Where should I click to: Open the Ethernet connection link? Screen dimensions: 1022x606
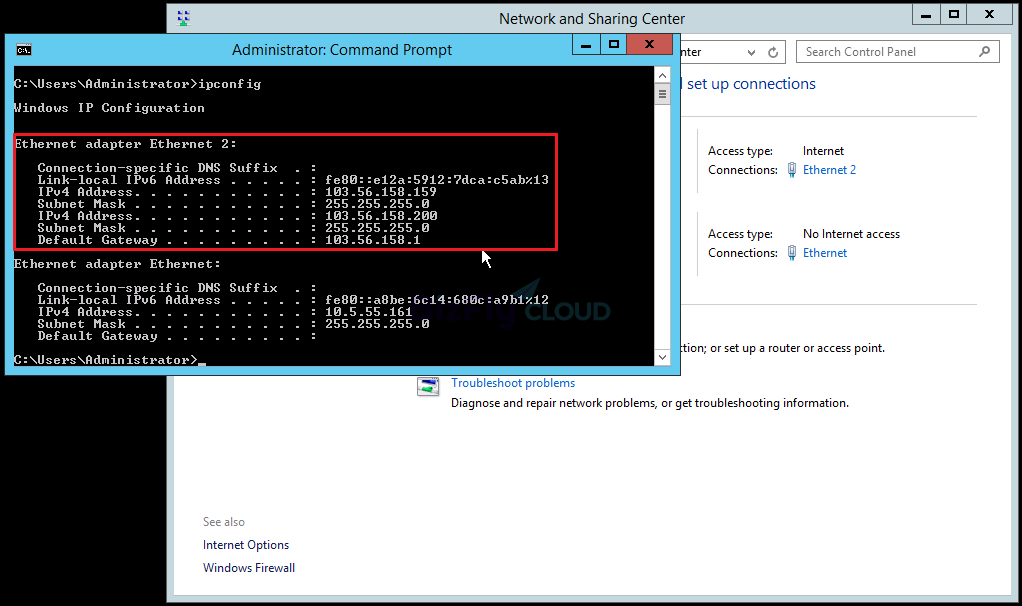(x=825, y=253)
